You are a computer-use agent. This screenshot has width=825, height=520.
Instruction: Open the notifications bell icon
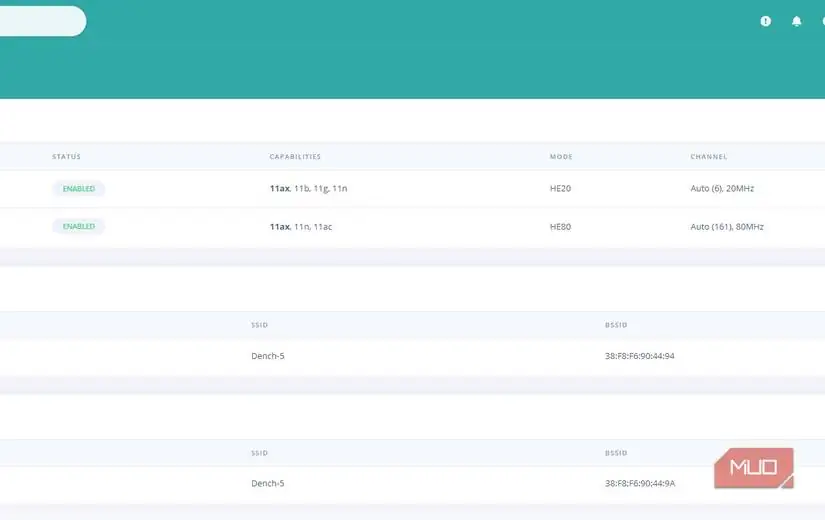click(797, 21)
